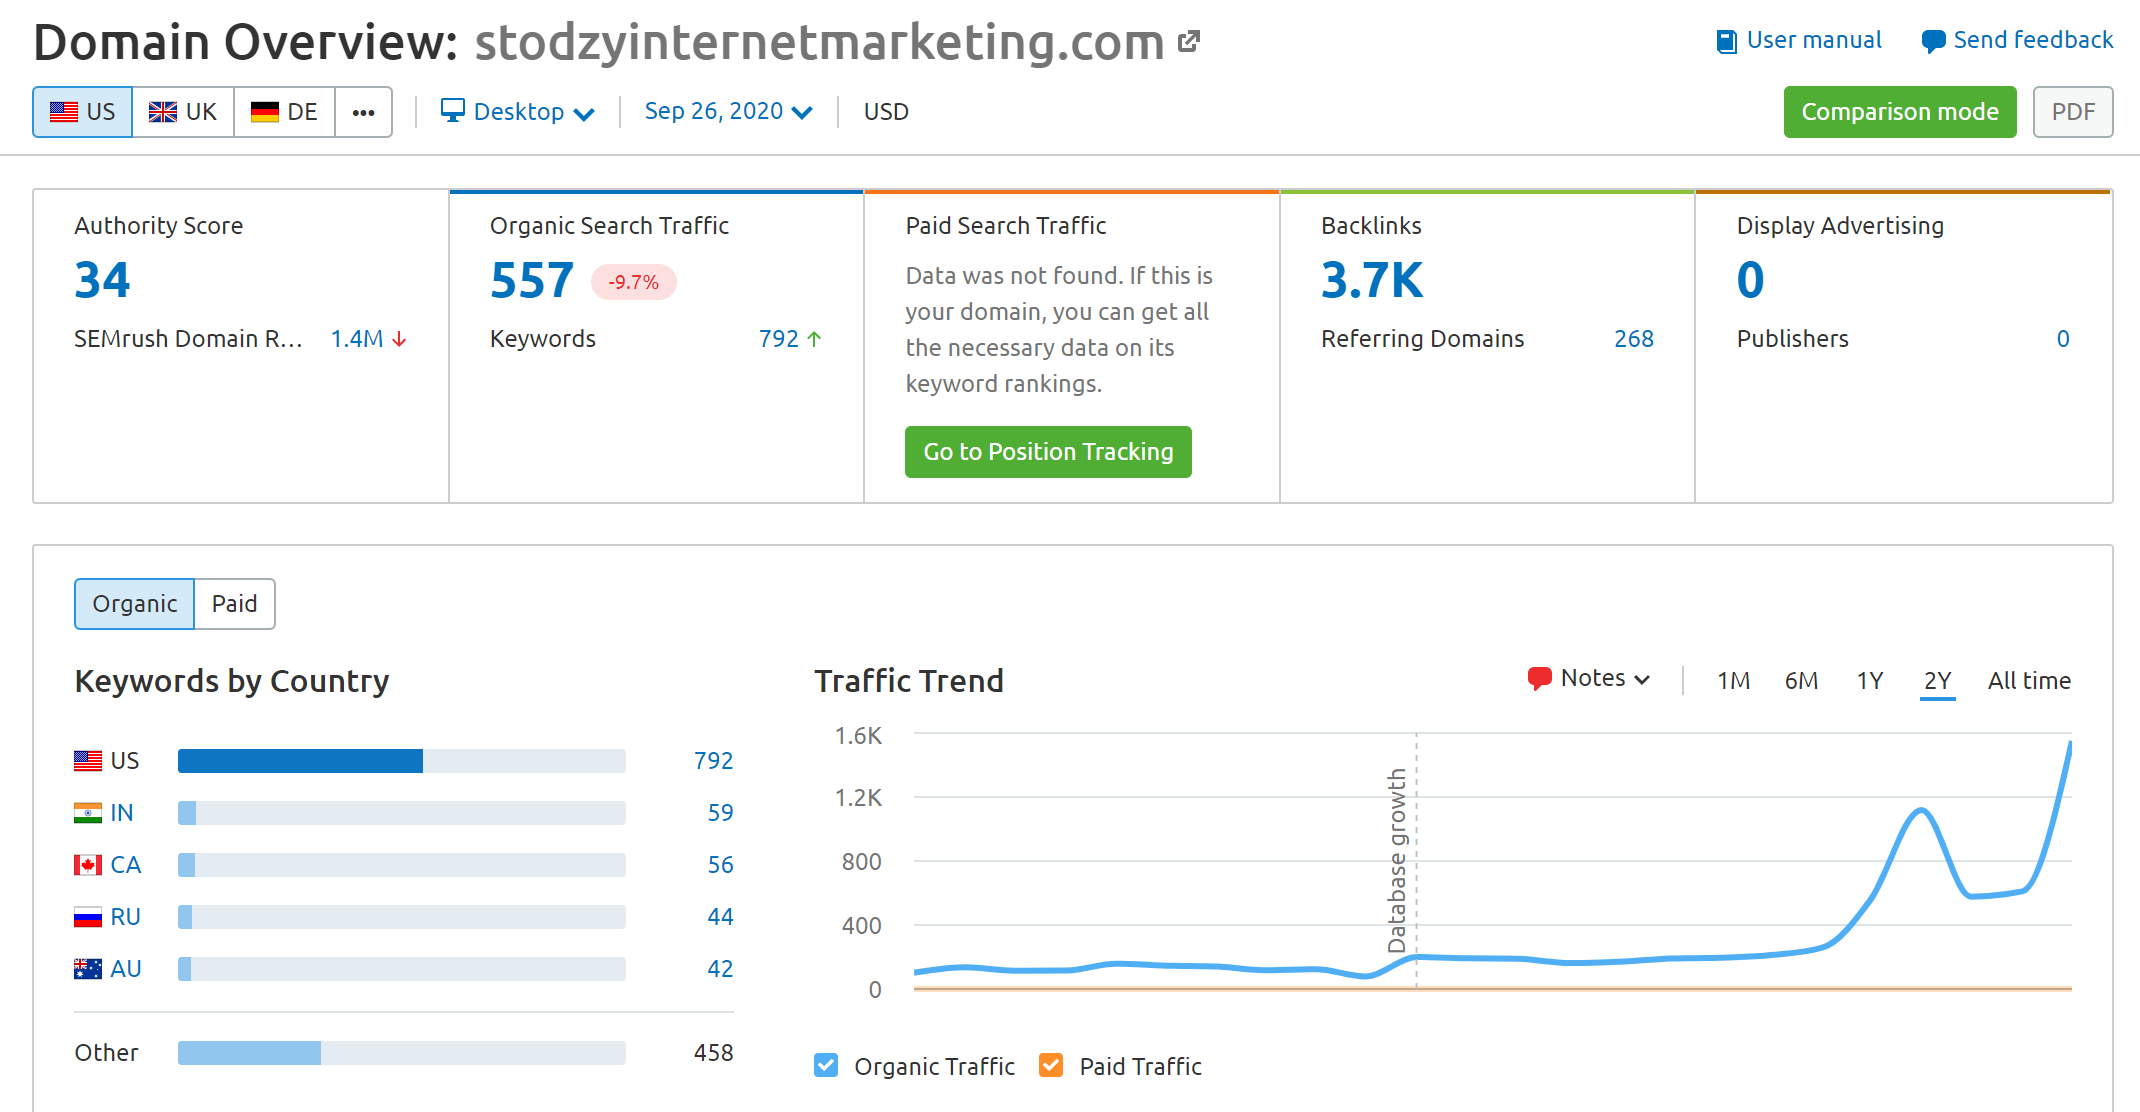Uncheck the Organic Traffic checkbox
The height and width of the screenshot is (1112, 2140).
point(826,1066)
